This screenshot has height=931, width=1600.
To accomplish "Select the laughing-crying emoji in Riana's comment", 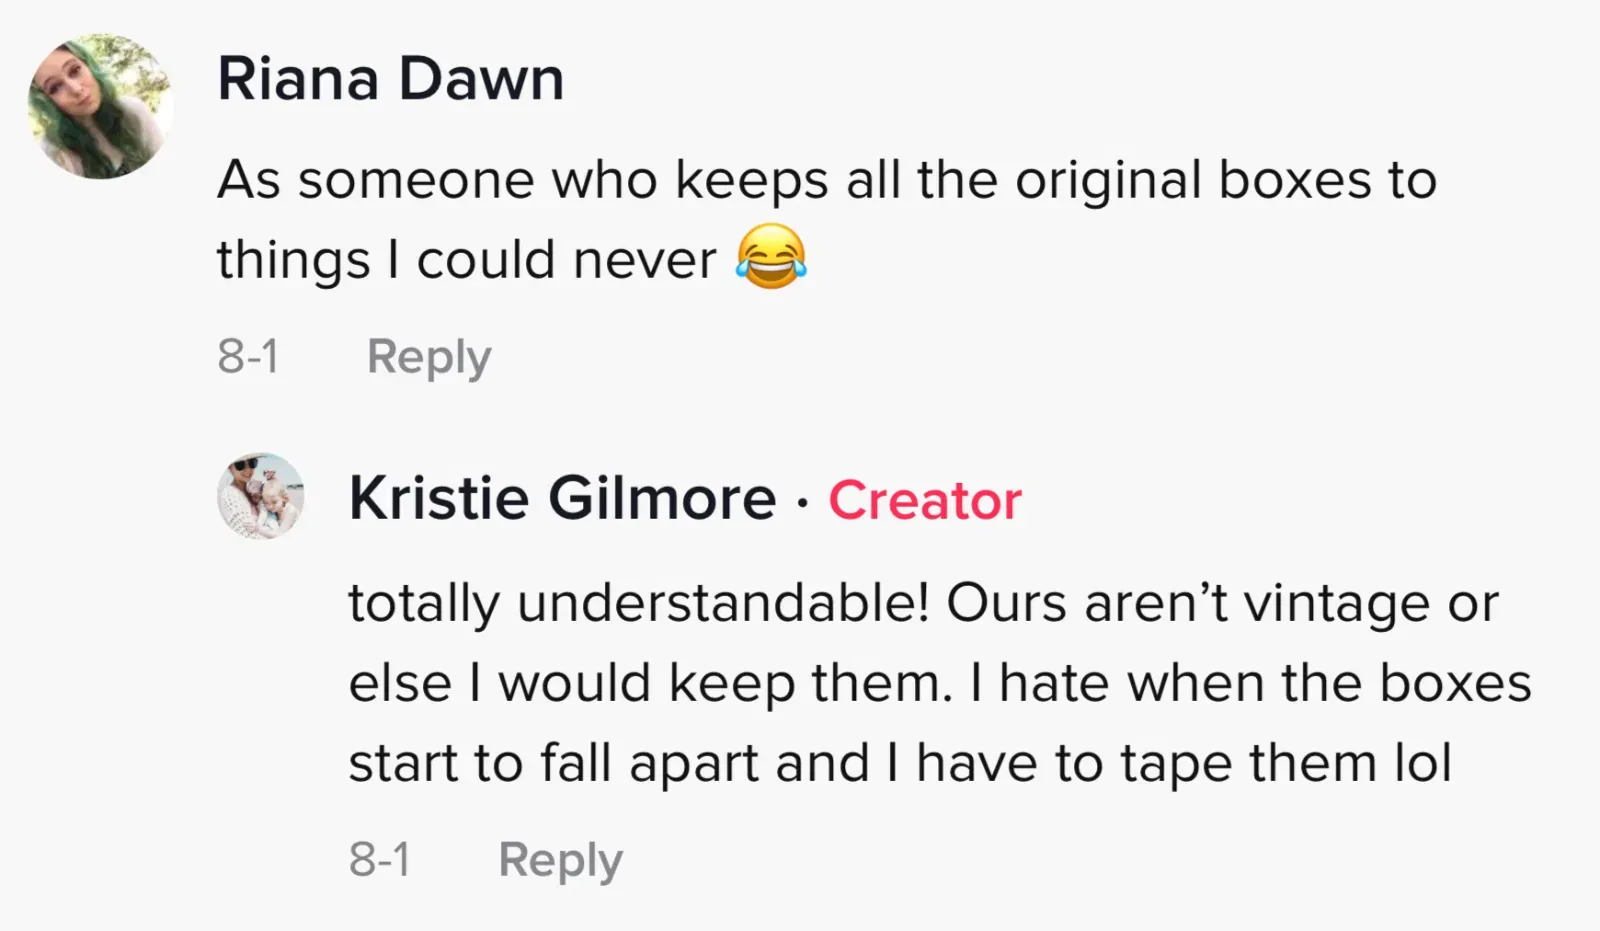I will point(771,257).
